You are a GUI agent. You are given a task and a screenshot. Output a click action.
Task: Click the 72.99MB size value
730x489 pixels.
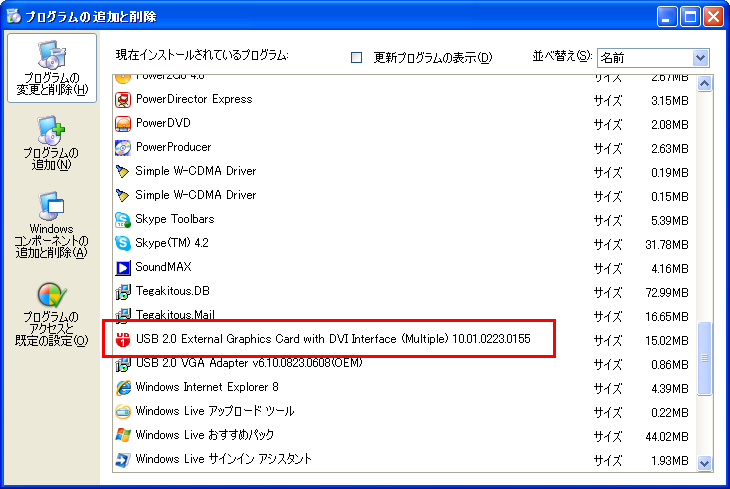(667, 292)
